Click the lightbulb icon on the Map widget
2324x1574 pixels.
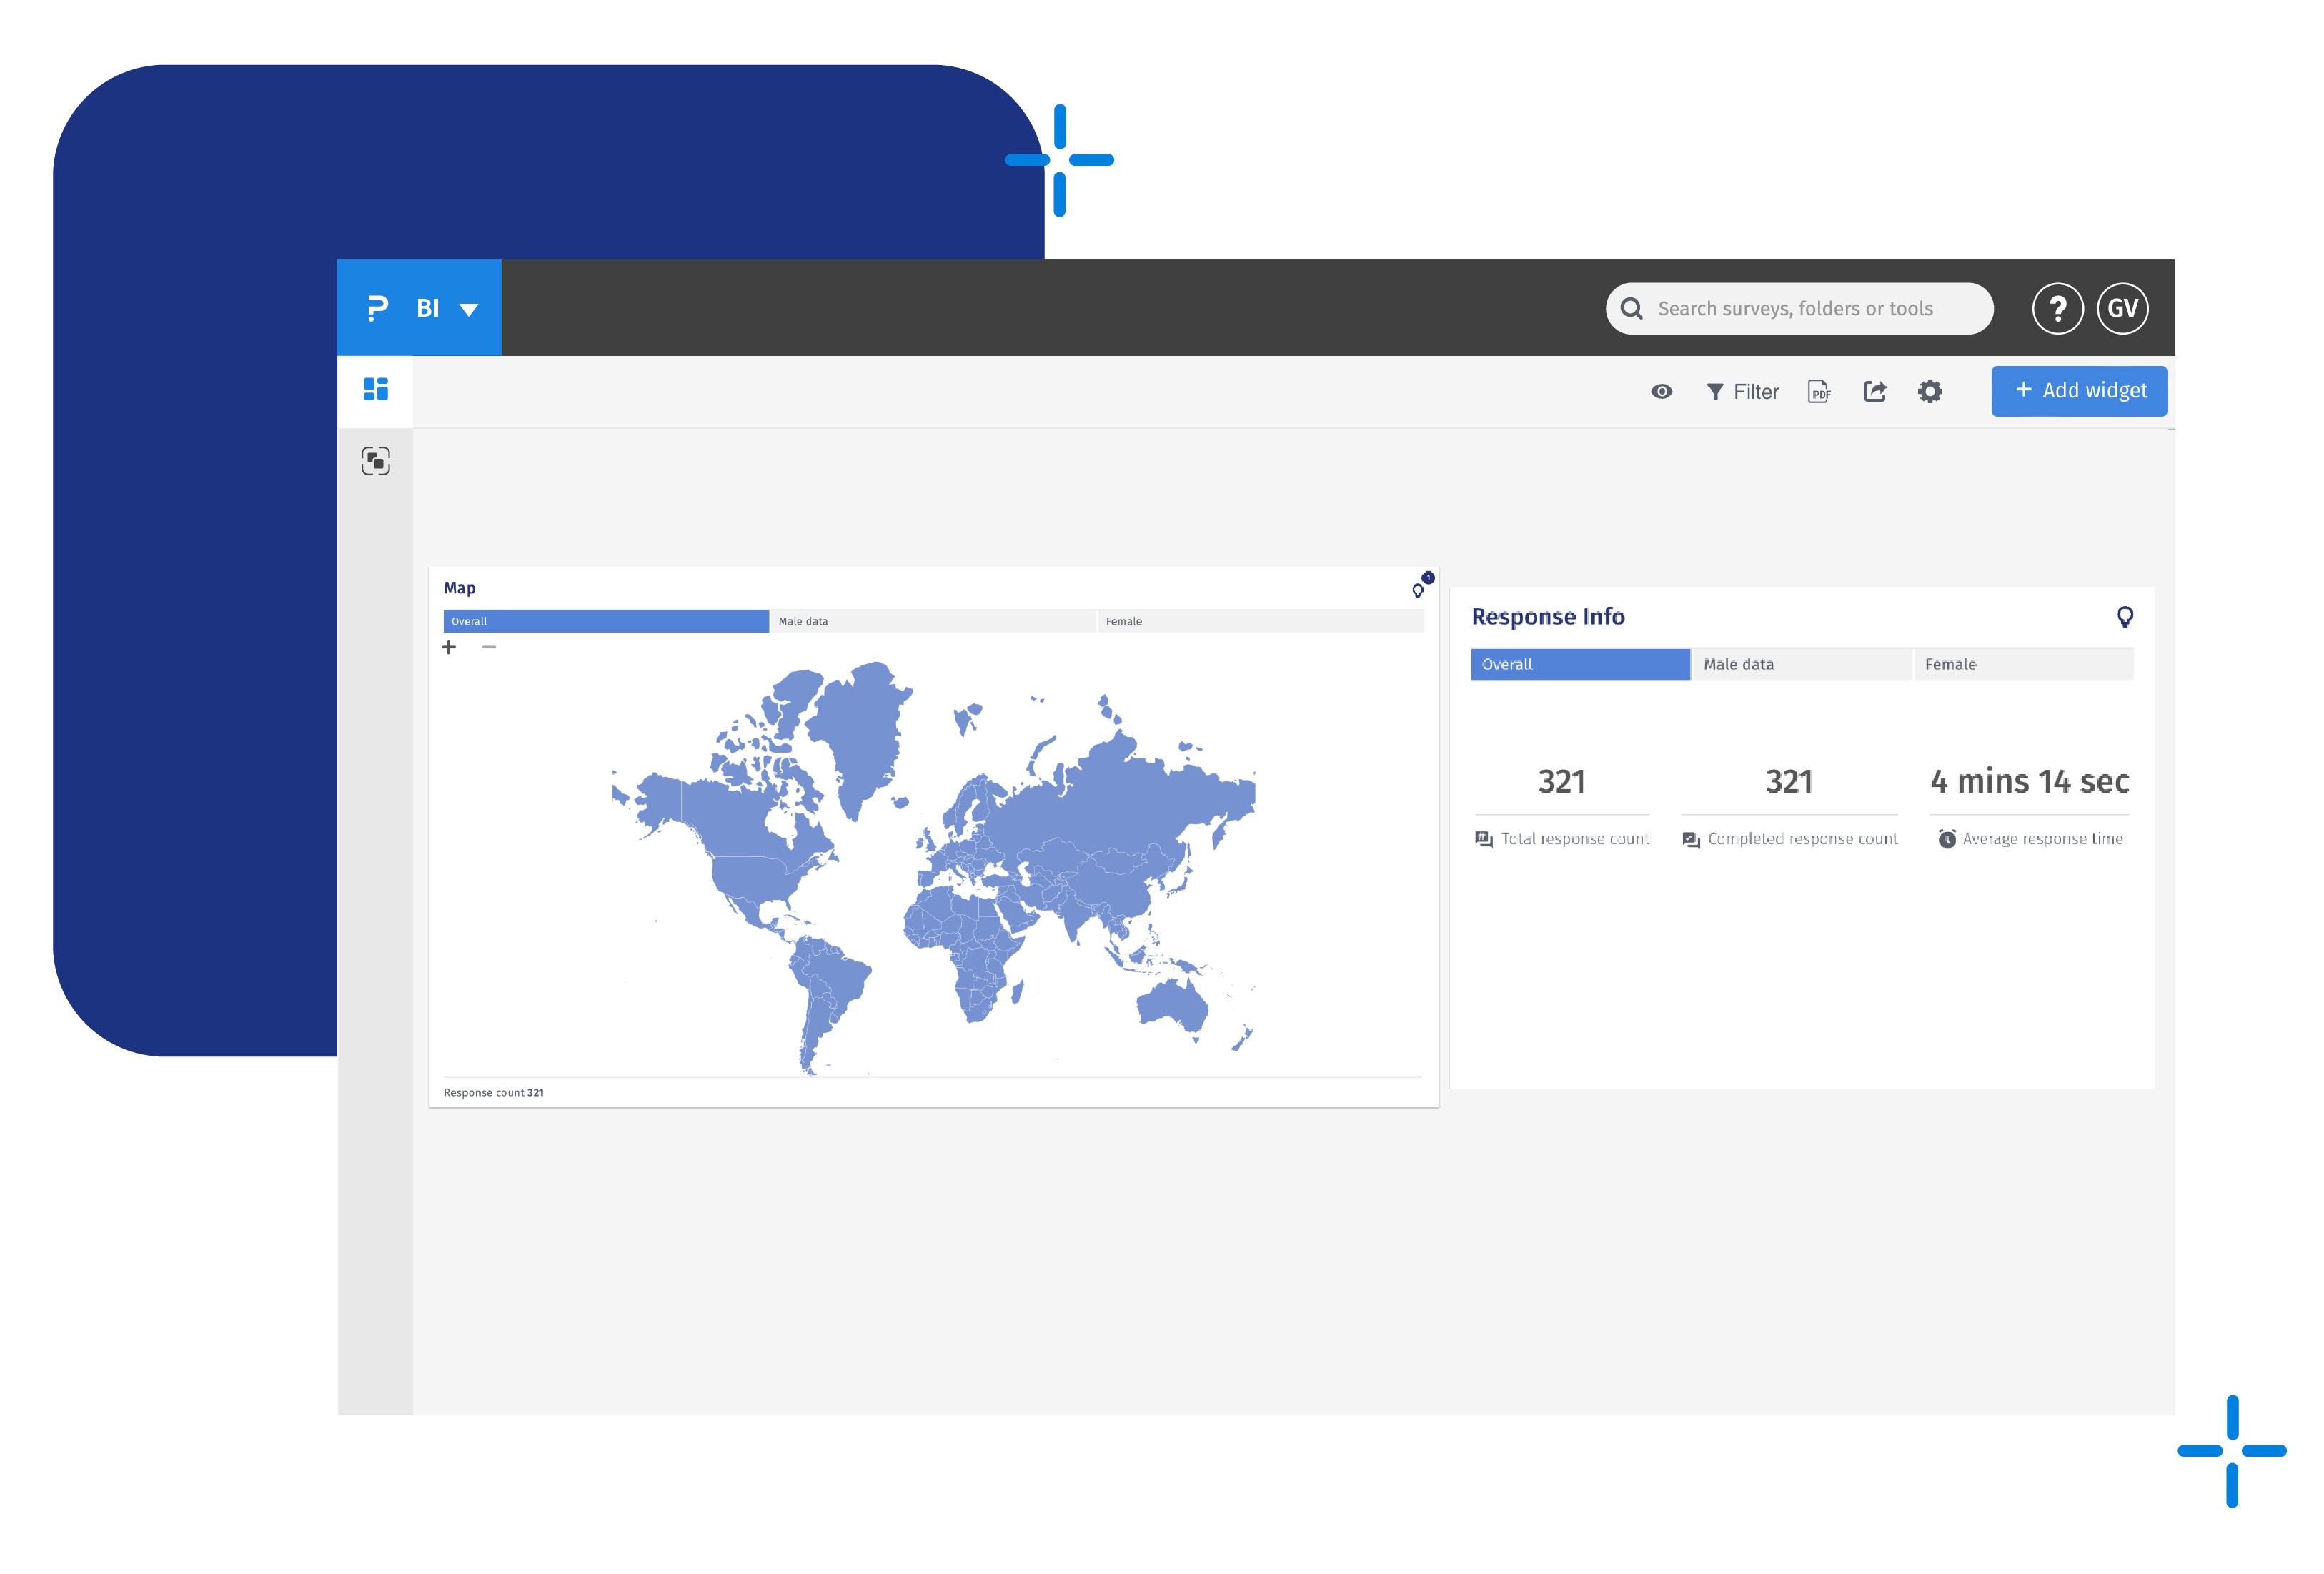pyautogui.click(x=1419, y=590)
